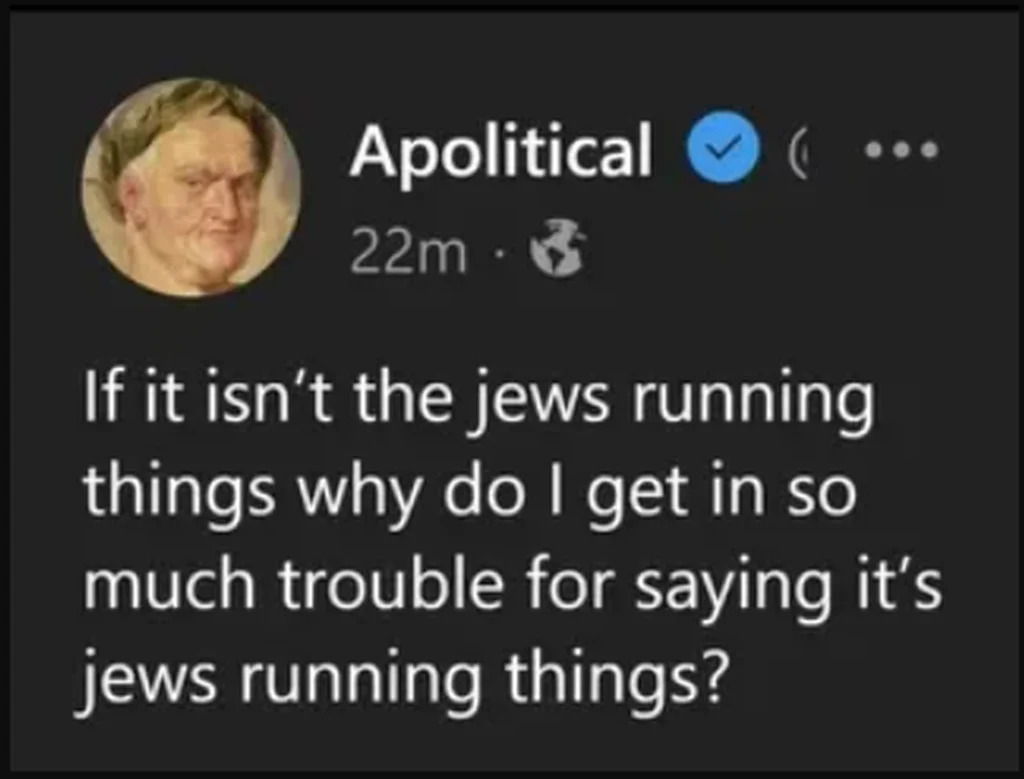Image resolution: width=1024 pixels, height=779 pixels.
Task: Open the permalink from the 22m label
Action: (408, 255)
